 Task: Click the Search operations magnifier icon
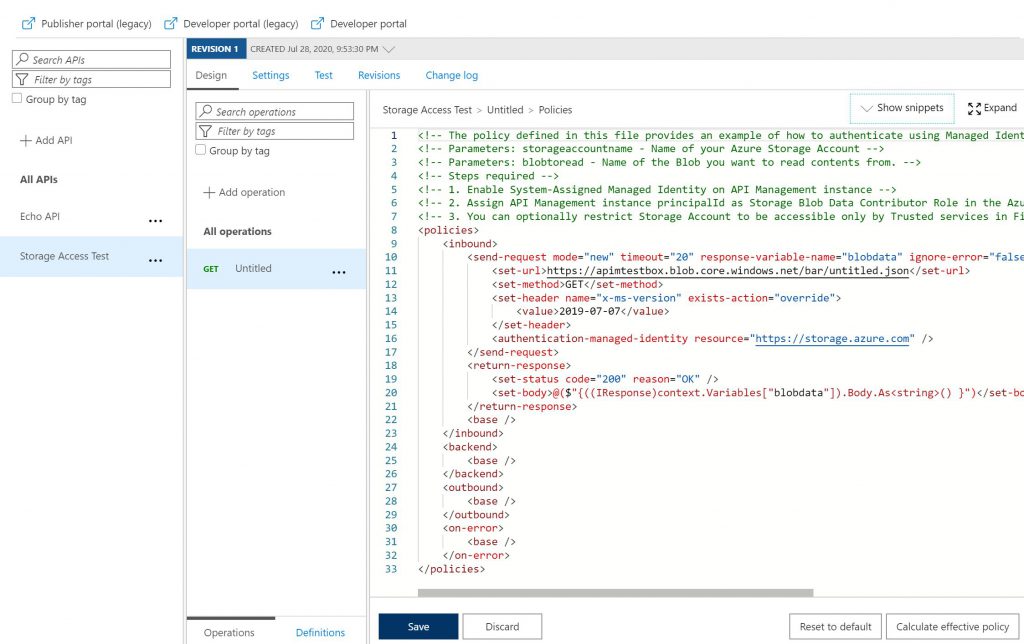(x=206, y=111)
